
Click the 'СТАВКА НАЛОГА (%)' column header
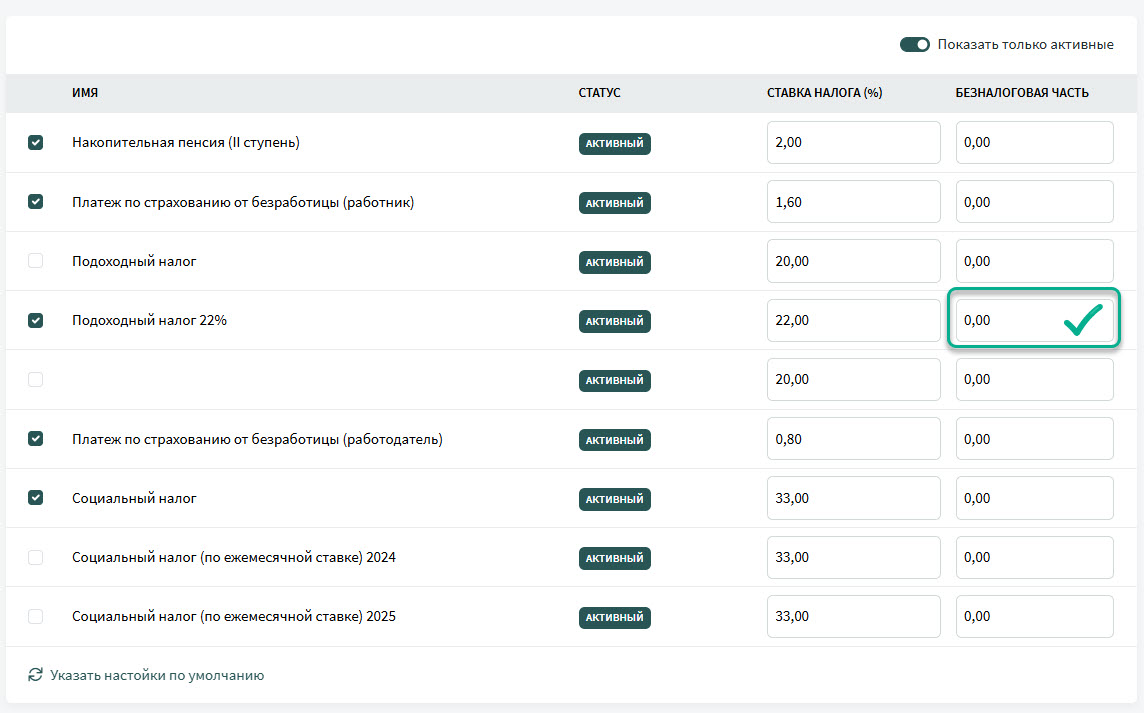824,93
